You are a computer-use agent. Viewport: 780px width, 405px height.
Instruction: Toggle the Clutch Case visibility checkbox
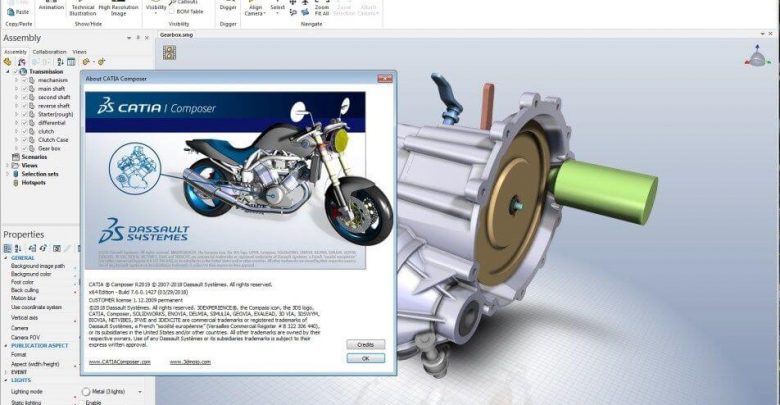tap(24, 140)
